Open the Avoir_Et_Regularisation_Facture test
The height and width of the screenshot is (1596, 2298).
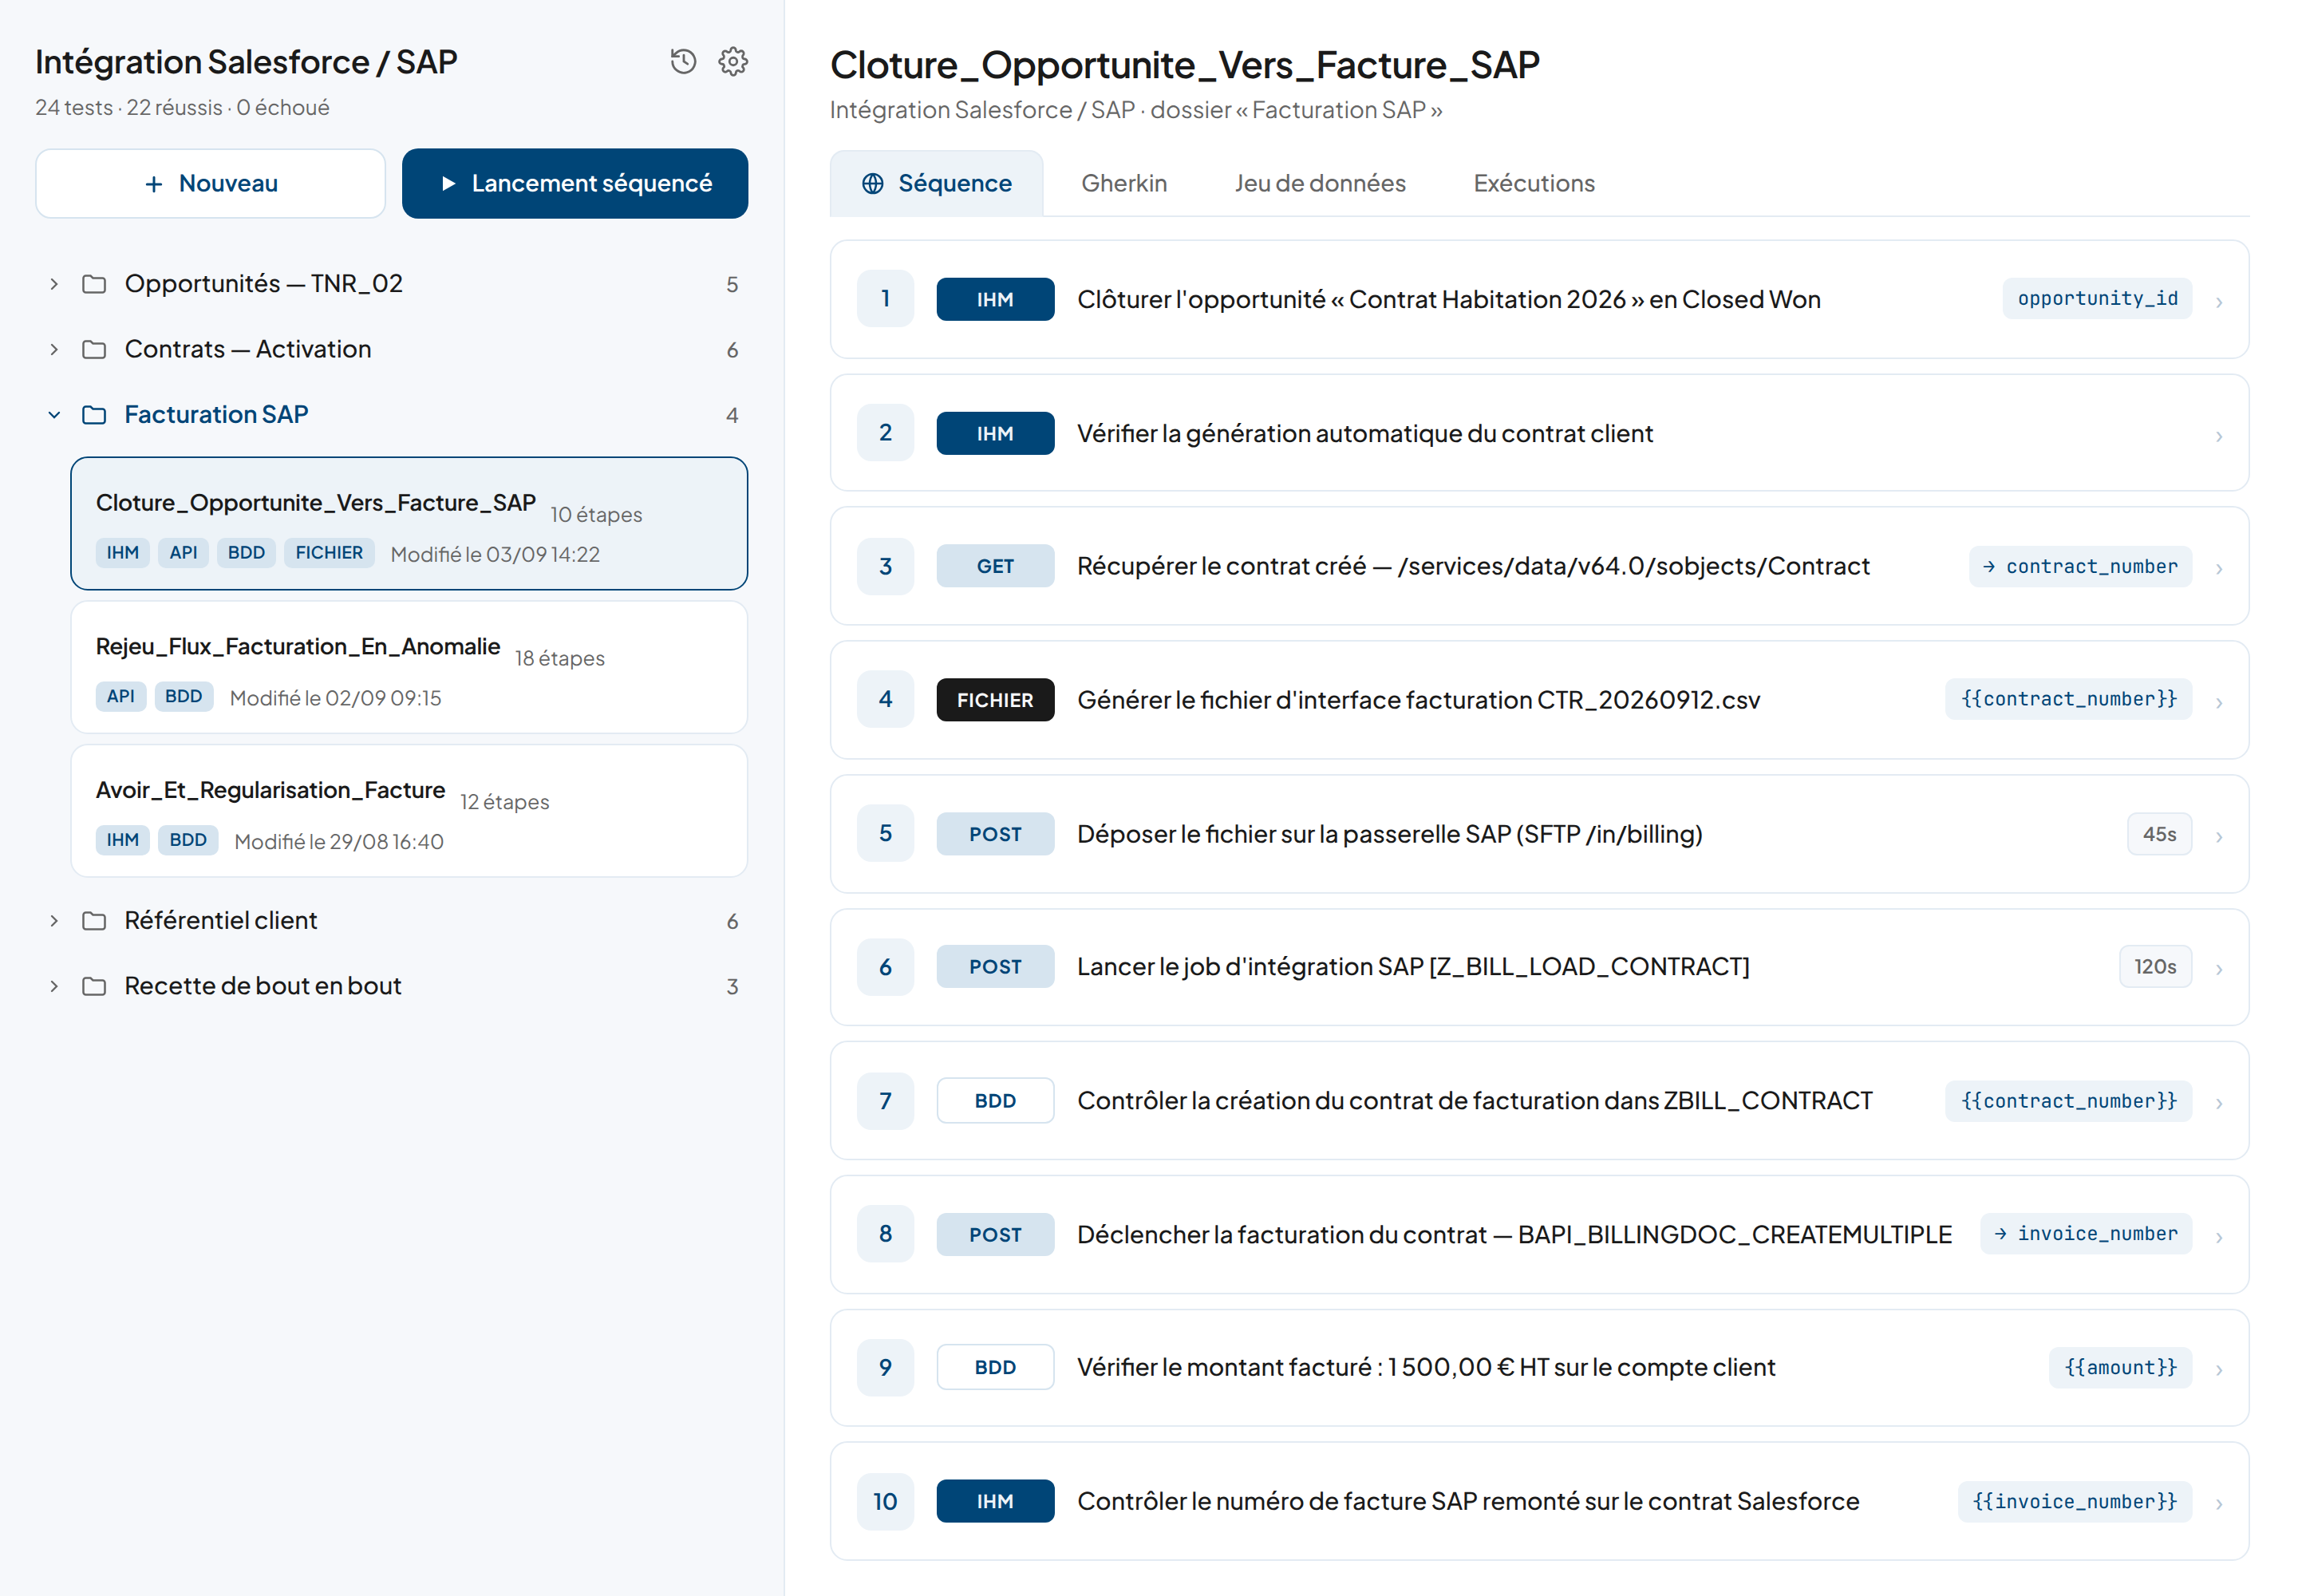click(x=409, y=811)
